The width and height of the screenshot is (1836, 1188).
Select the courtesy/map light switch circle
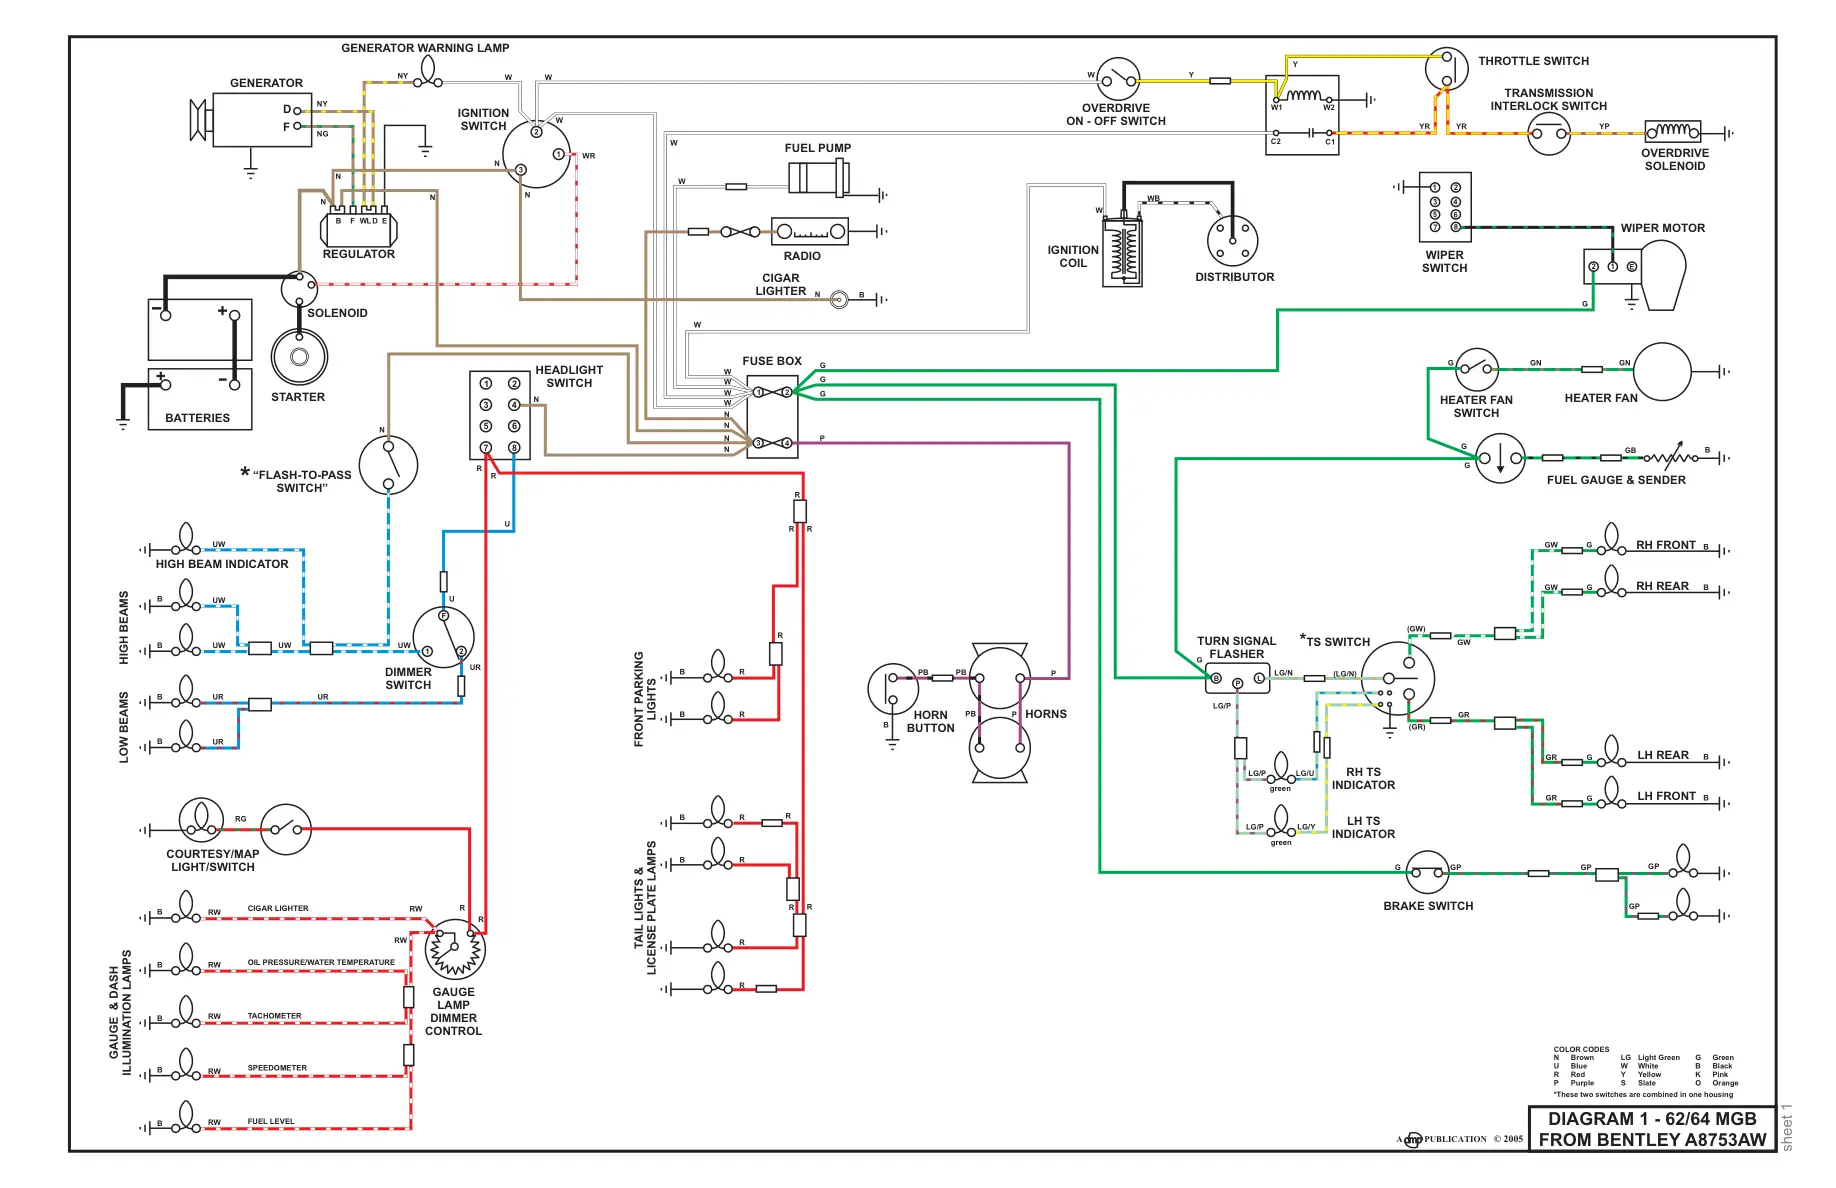point(286,829)
